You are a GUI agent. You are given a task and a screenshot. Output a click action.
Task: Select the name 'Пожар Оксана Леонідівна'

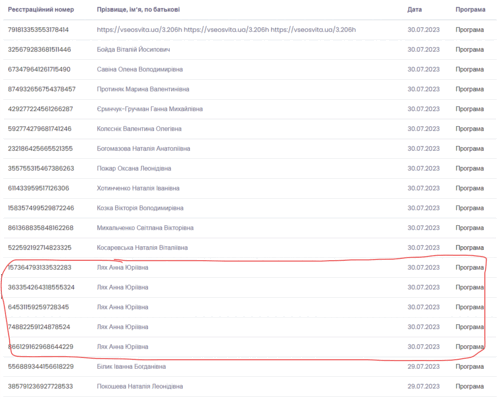coord(134,168)
